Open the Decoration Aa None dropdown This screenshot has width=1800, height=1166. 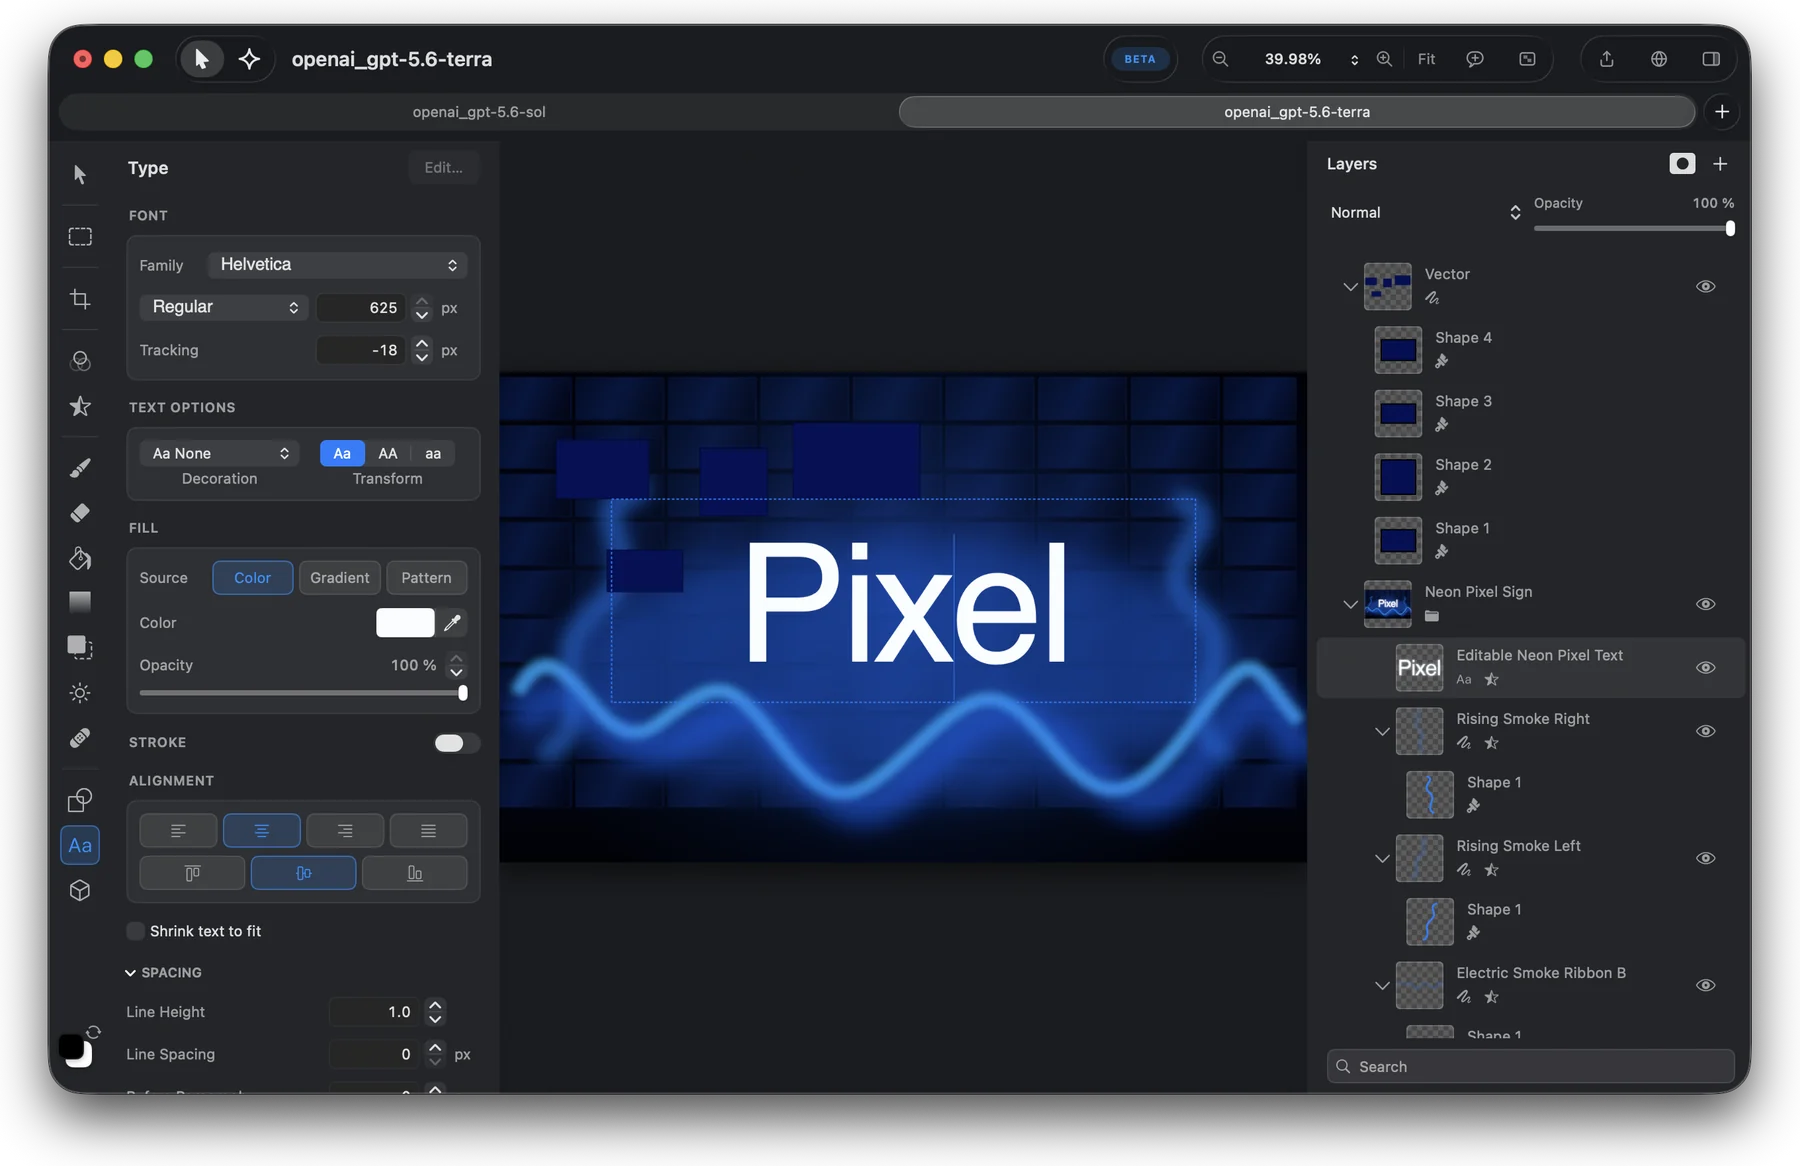(x=219, y=453)
